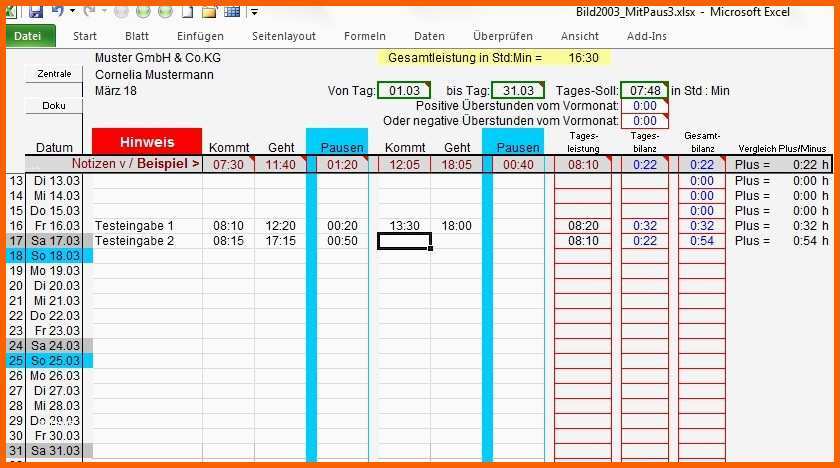Open the Seitenlayout ribbon tab
840x468 pixels.
click(x=283, y=36)
